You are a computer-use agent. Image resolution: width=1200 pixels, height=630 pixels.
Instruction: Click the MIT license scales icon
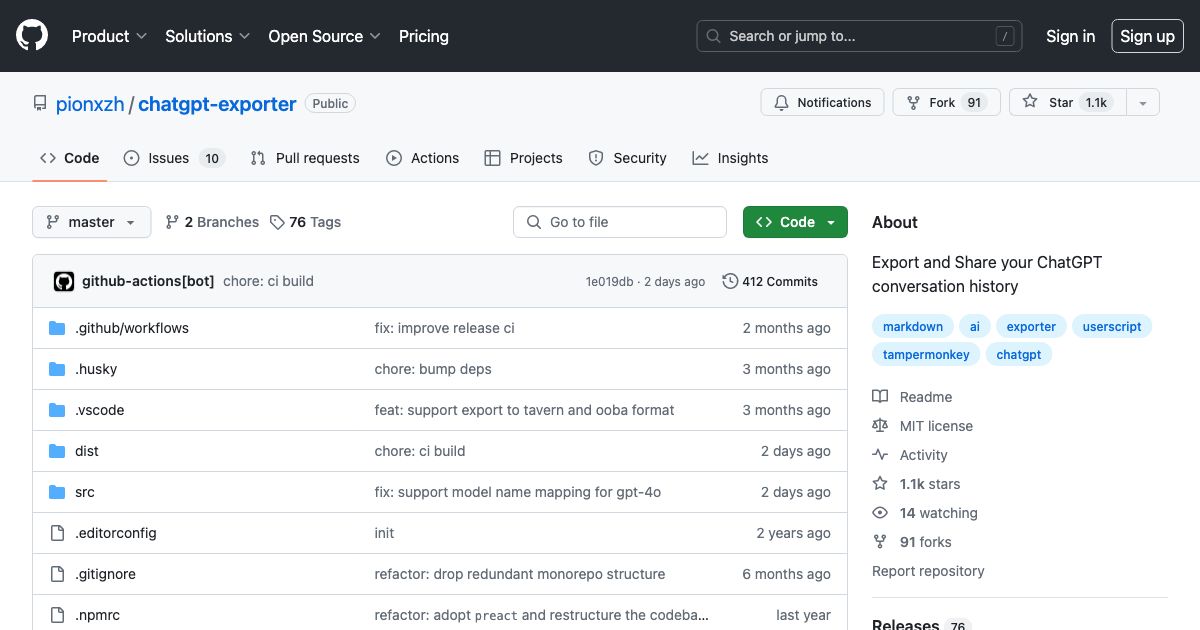coord(880,425)
